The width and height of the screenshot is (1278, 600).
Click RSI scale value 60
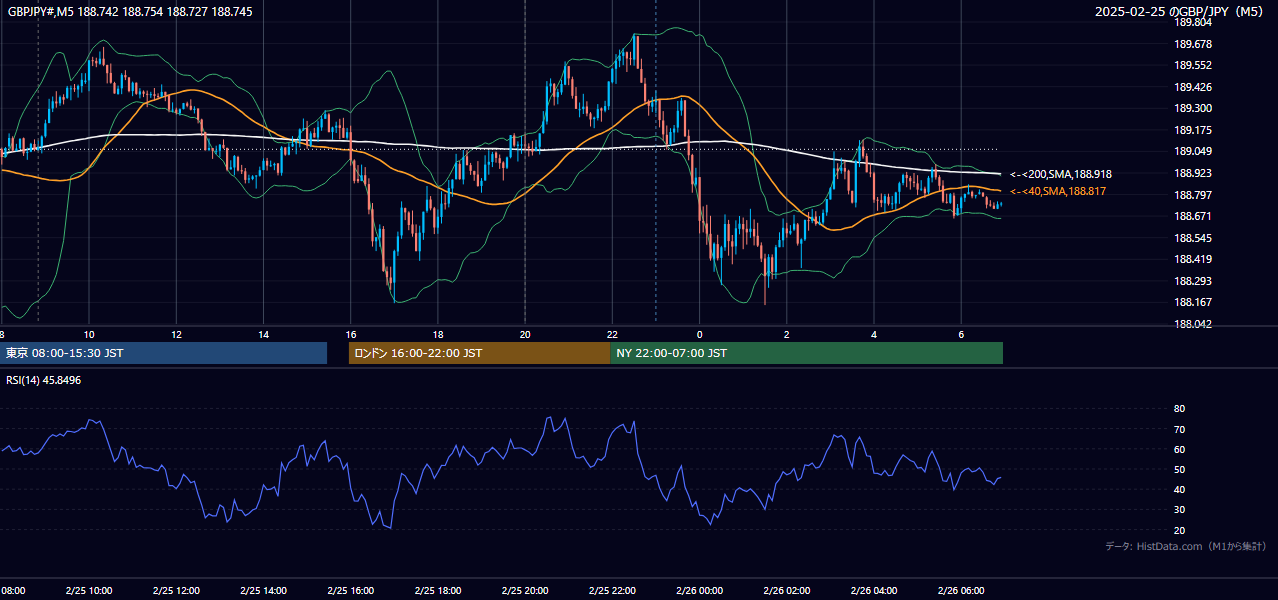[1179, 449]
